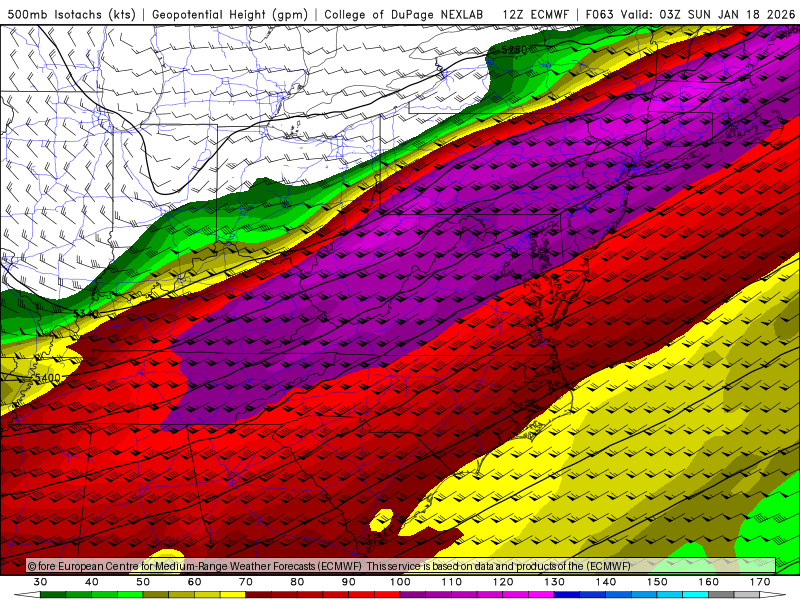Screen dimensions: 800x600
Task: Pick the dark purple swatch starting at 100
Action: point(413,596)
